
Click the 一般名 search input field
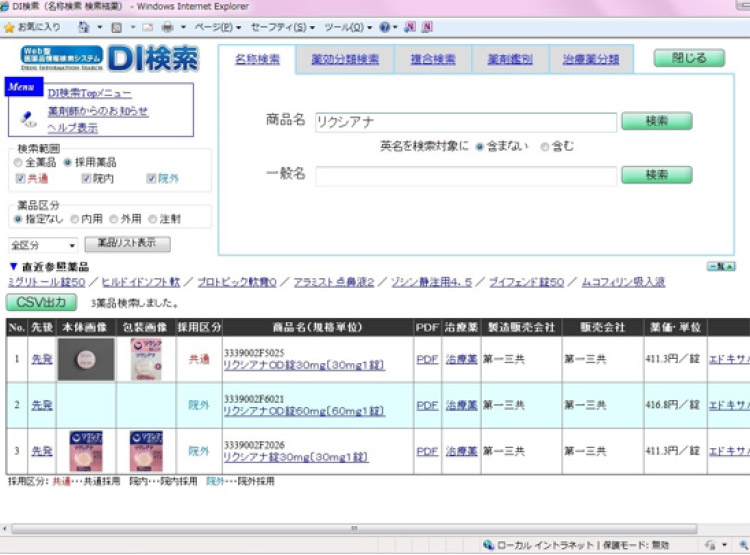click(x=466, y=175)
